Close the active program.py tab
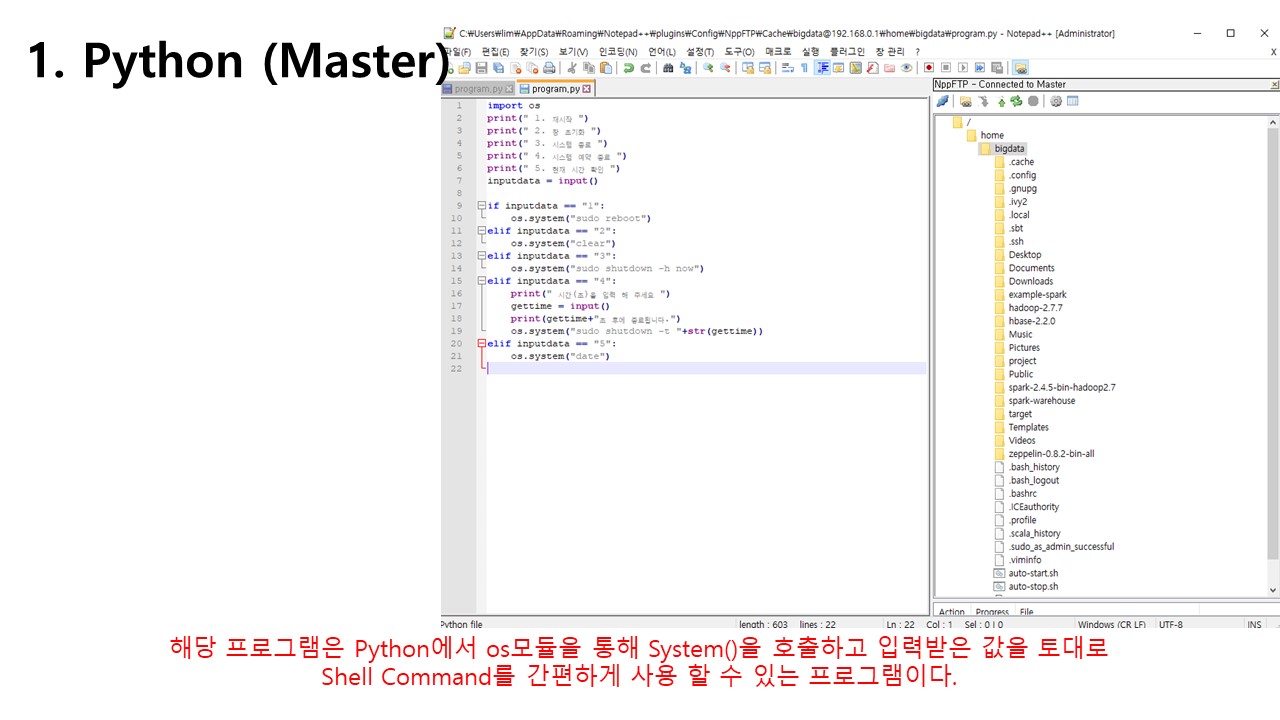 click(587, 89)
